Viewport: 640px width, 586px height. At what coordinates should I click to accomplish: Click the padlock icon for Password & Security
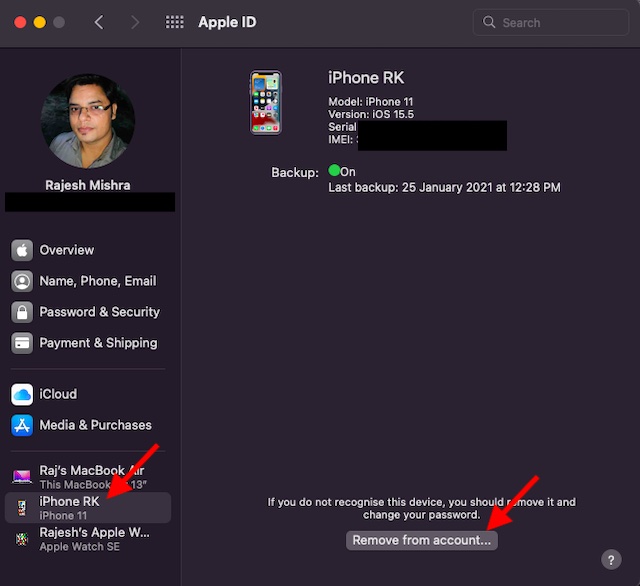[22, 313]
